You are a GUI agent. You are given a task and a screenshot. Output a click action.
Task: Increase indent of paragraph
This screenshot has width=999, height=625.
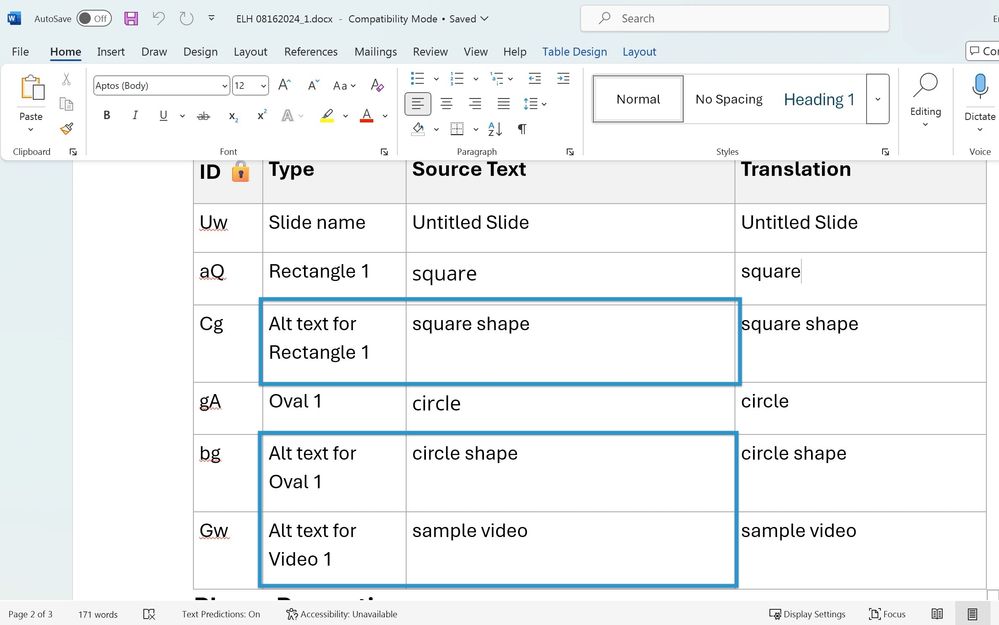(563, 78)
